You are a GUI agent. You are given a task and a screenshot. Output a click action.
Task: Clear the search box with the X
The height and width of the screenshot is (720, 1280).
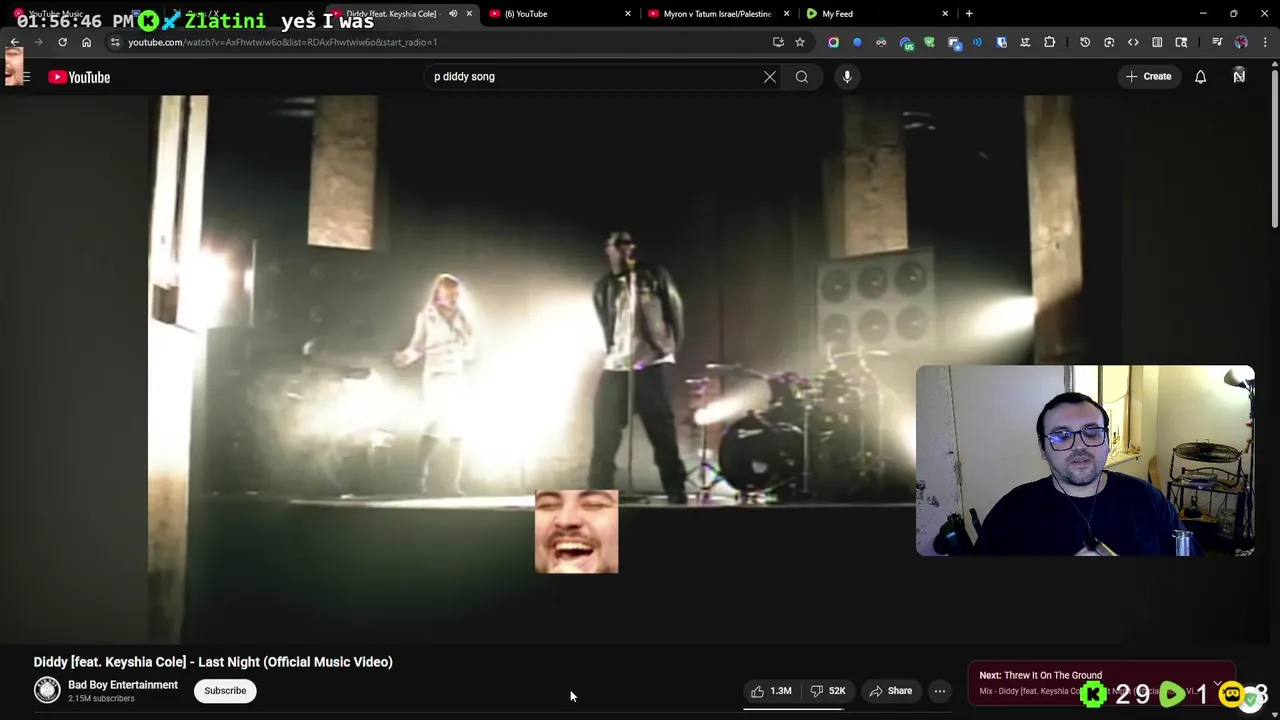tap(770, 77)
